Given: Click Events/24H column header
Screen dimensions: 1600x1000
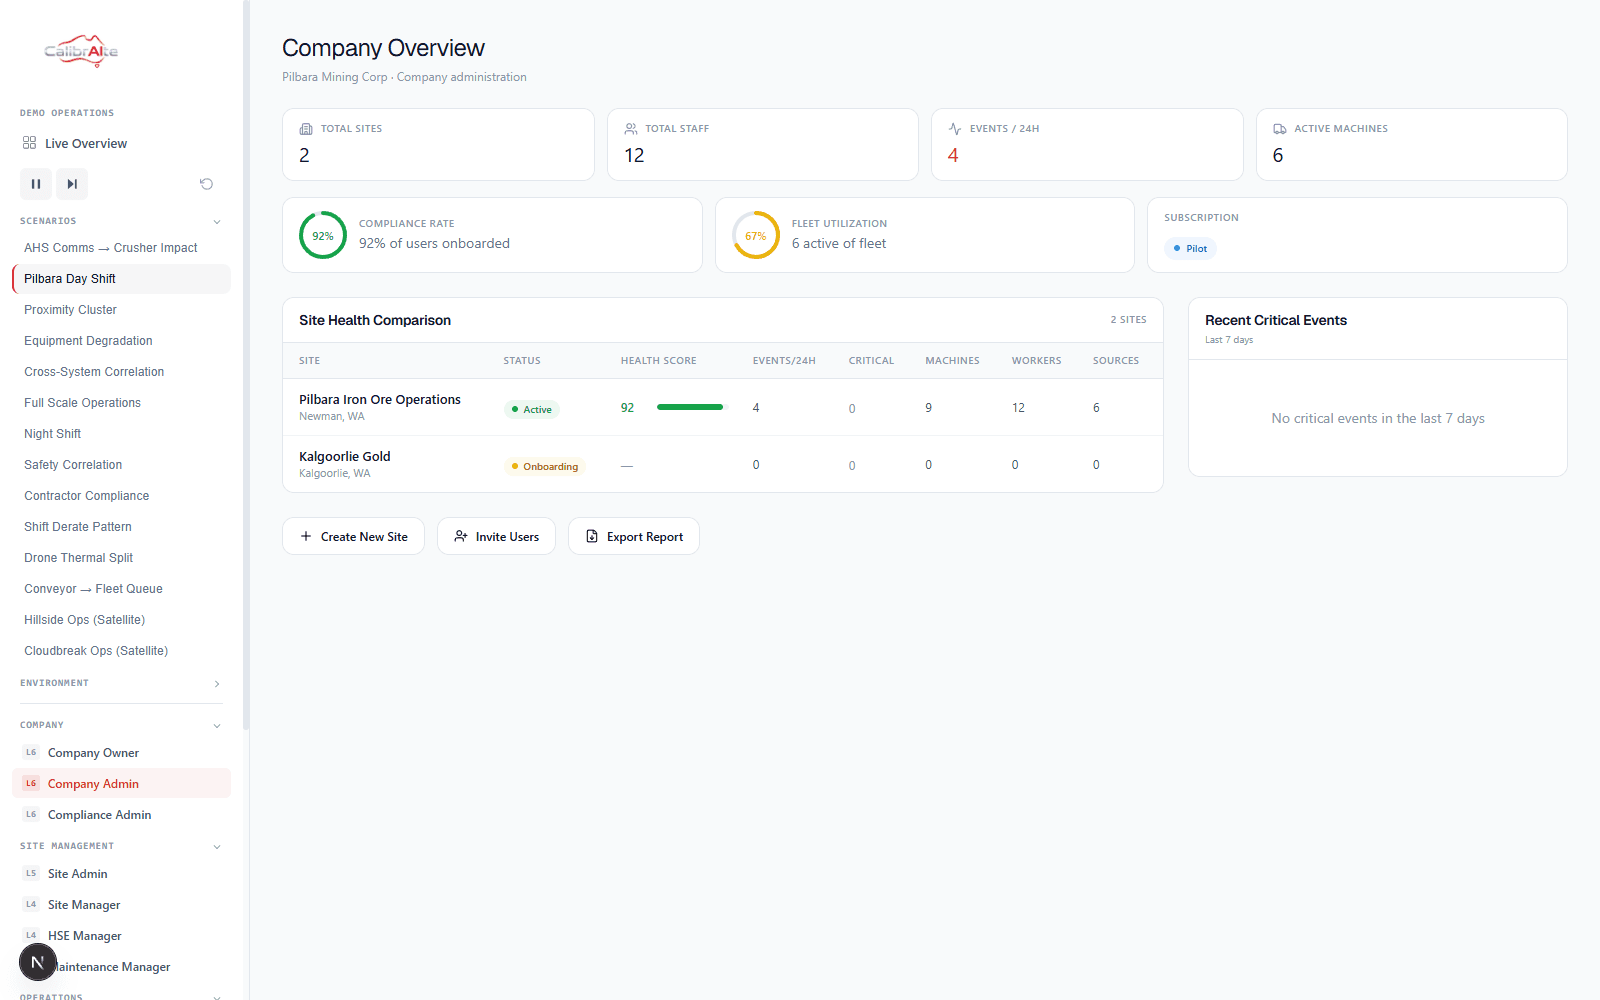Looking at the screenshot, I should click(x=784, y=360).
